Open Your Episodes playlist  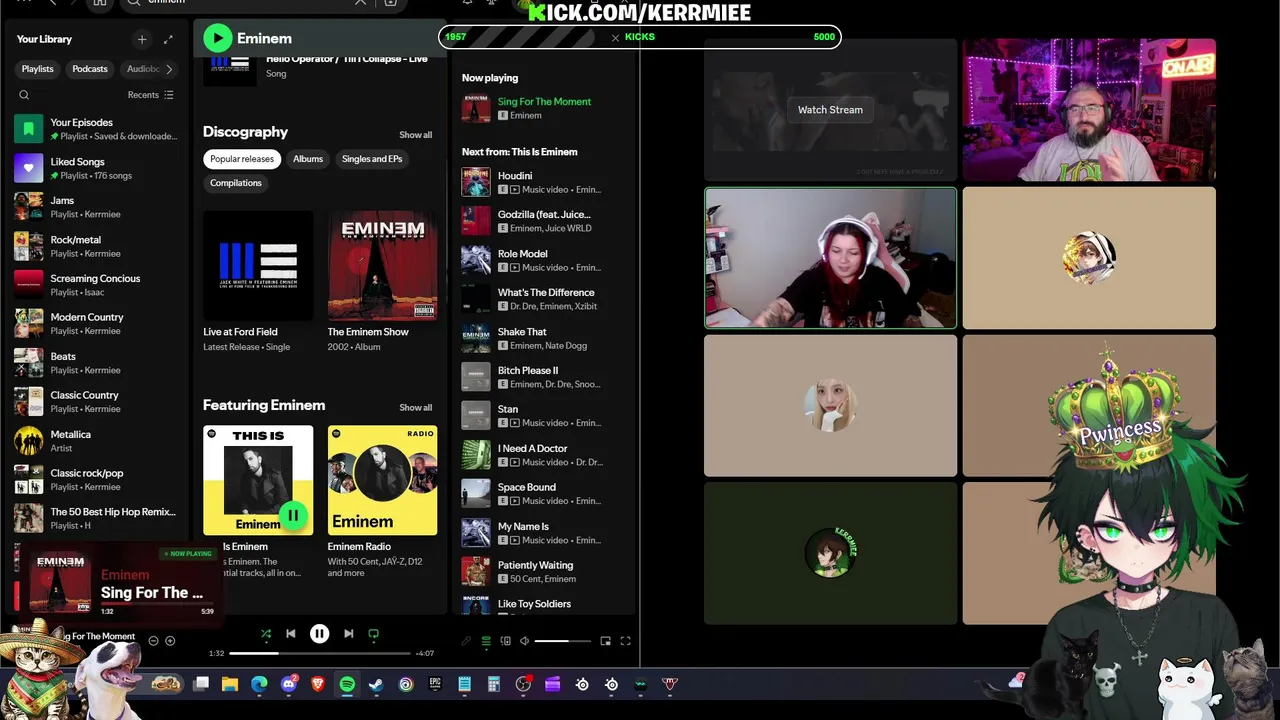pos(96,129)
